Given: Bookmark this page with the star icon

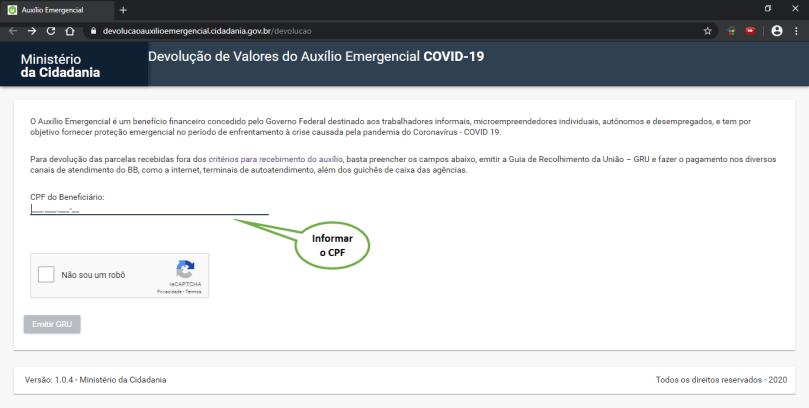Looking at the screenshot, I should pos(708,31).
